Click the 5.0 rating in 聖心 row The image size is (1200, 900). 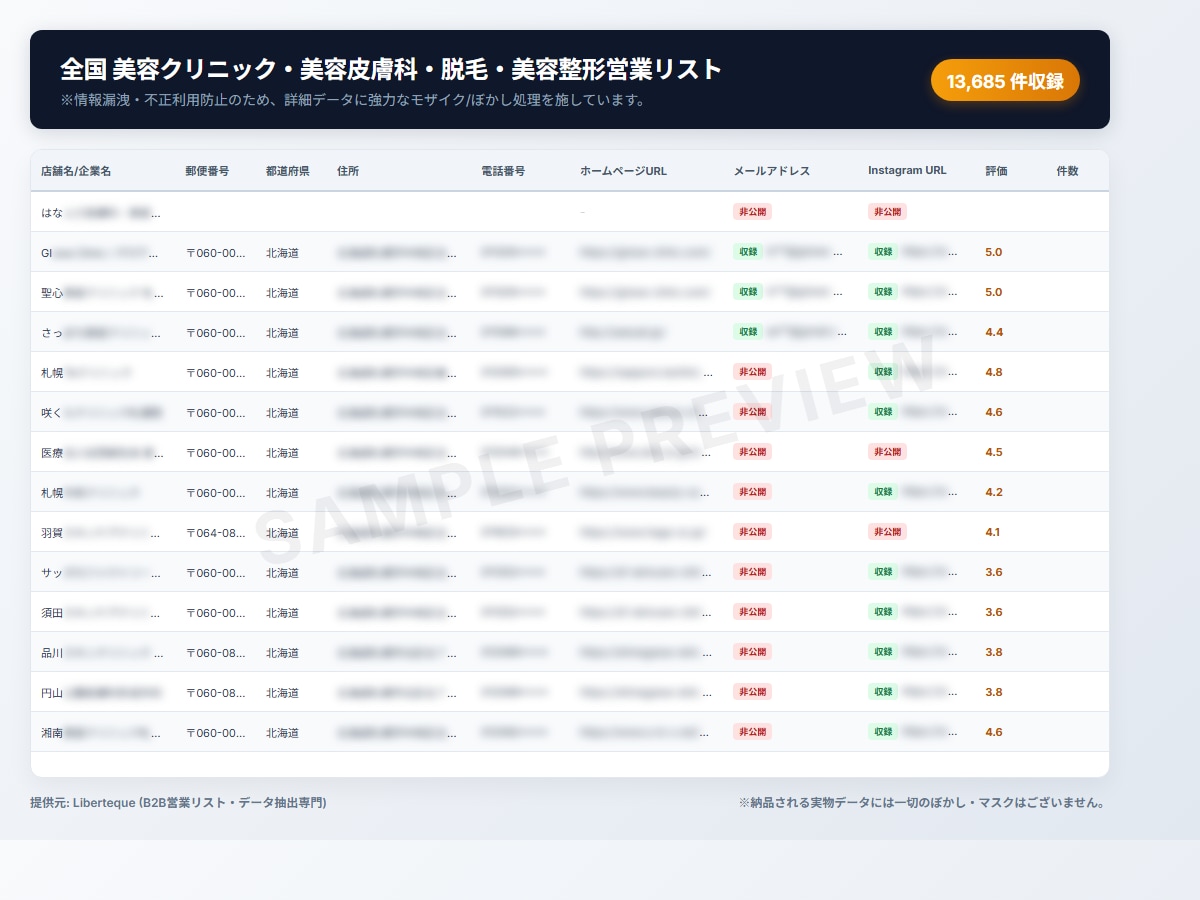[994, 292]
